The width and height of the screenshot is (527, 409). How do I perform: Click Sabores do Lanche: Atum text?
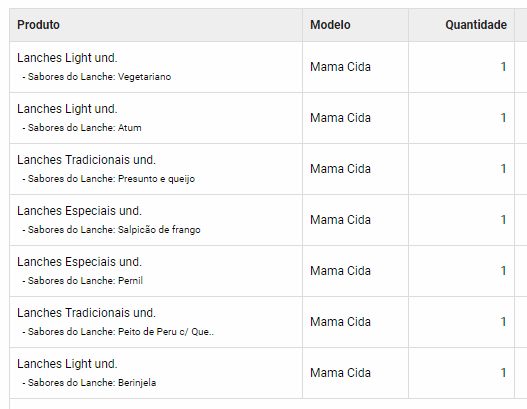(82, 128)
